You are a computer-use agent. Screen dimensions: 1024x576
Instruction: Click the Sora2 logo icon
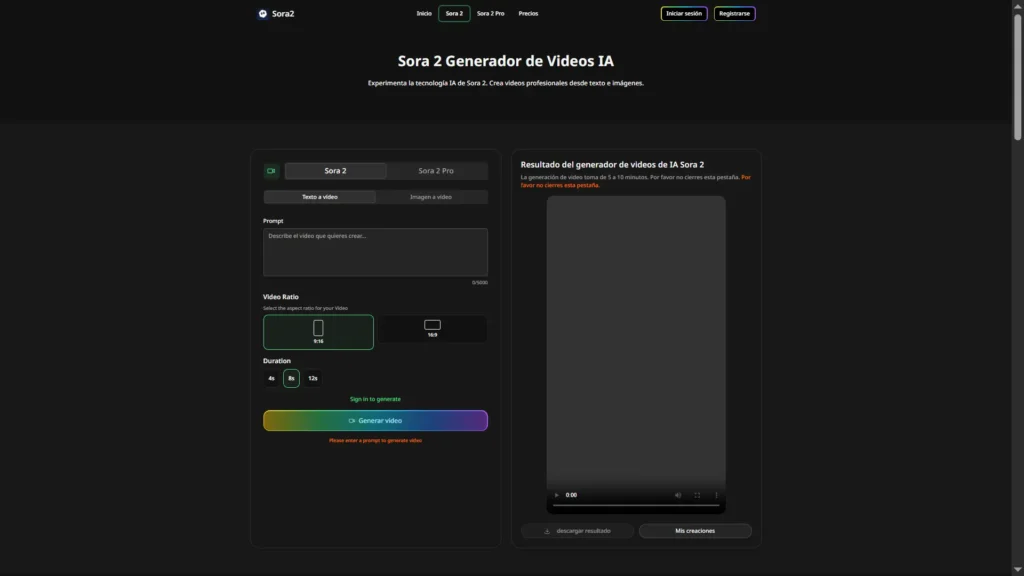tap(263, 14)
